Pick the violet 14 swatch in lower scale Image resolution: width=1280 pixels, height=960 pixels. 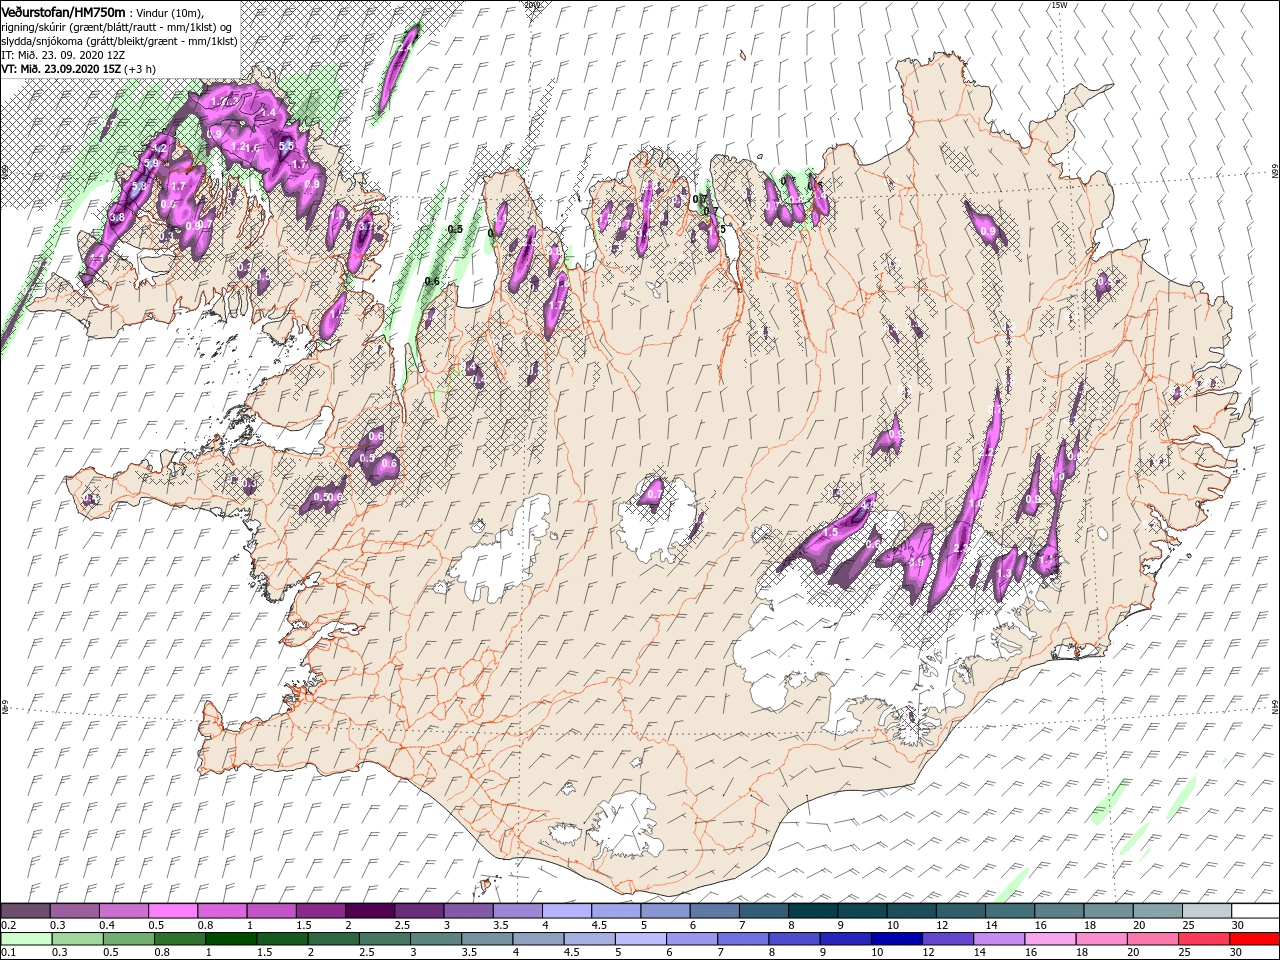998,939
